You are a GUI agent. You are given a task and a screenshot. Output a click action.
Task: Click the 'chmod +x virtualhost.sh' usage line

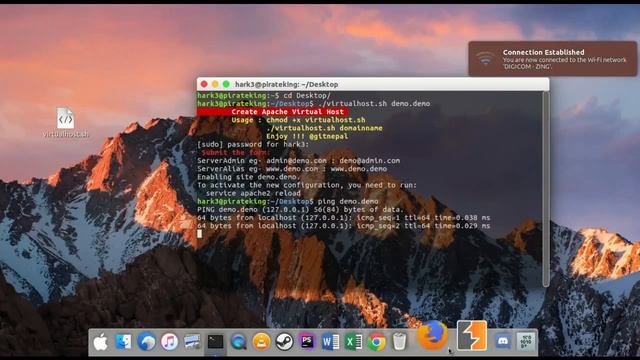[x=316, y=120]
